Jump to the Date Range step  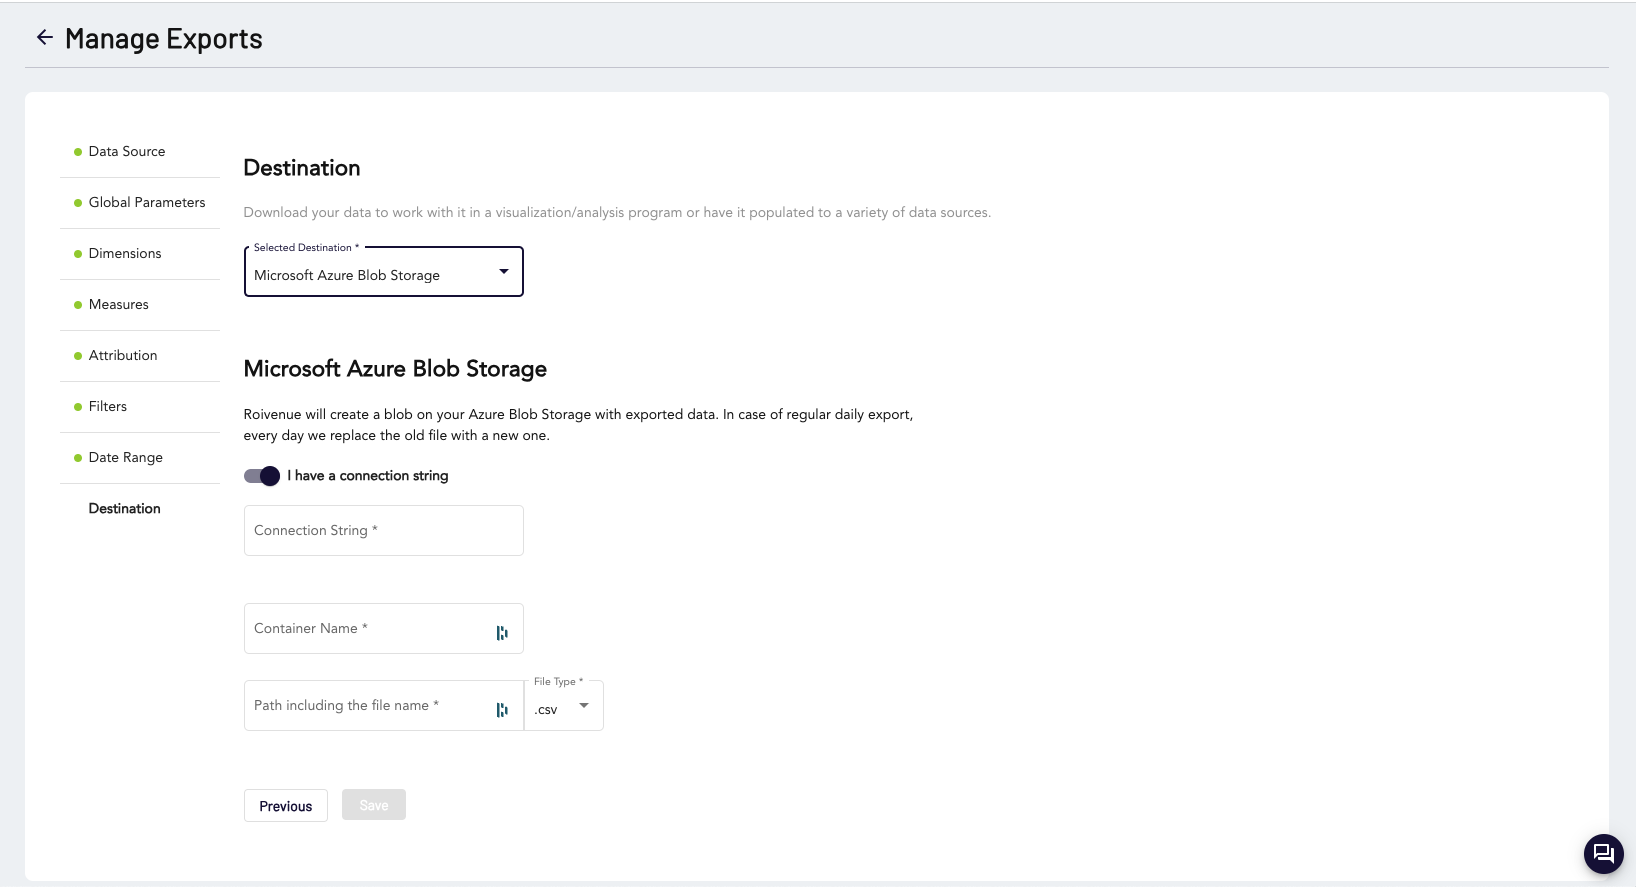tap(126, 458)
